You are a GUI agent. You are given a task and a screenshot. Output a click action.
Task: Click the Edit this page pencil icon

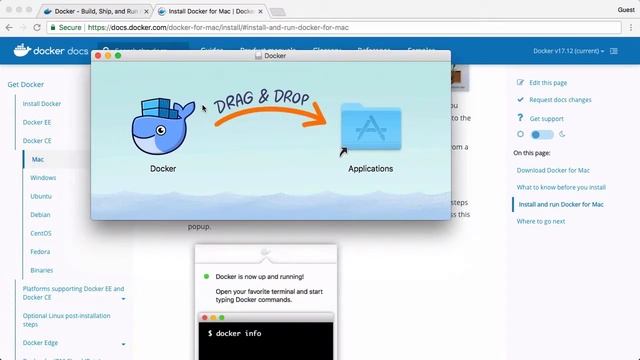(520, 82)
